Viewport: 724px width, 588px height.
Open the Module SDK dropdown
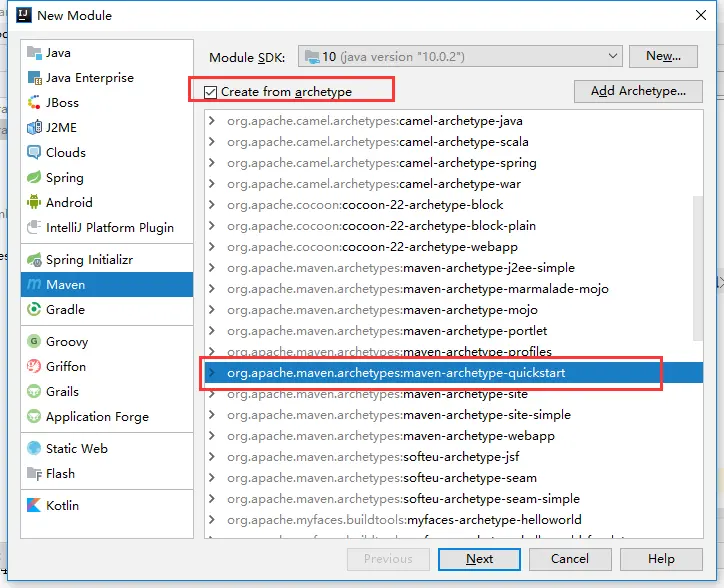click(460, 56)
